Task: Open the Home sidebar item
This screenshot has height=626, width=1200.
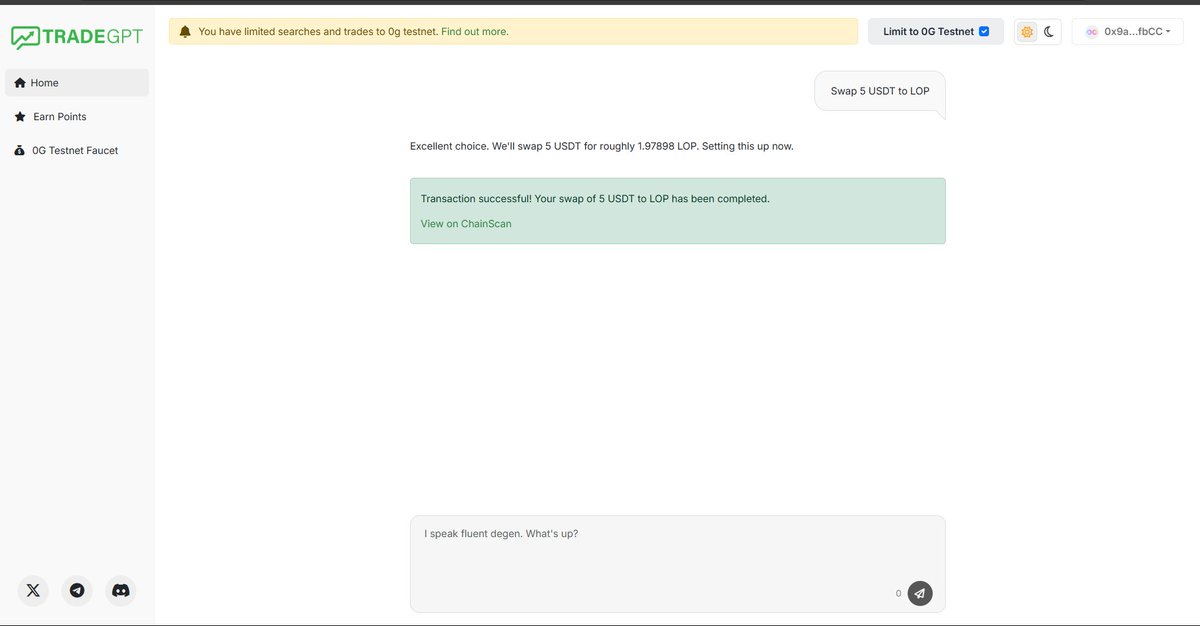Action: tap(77, 83)
